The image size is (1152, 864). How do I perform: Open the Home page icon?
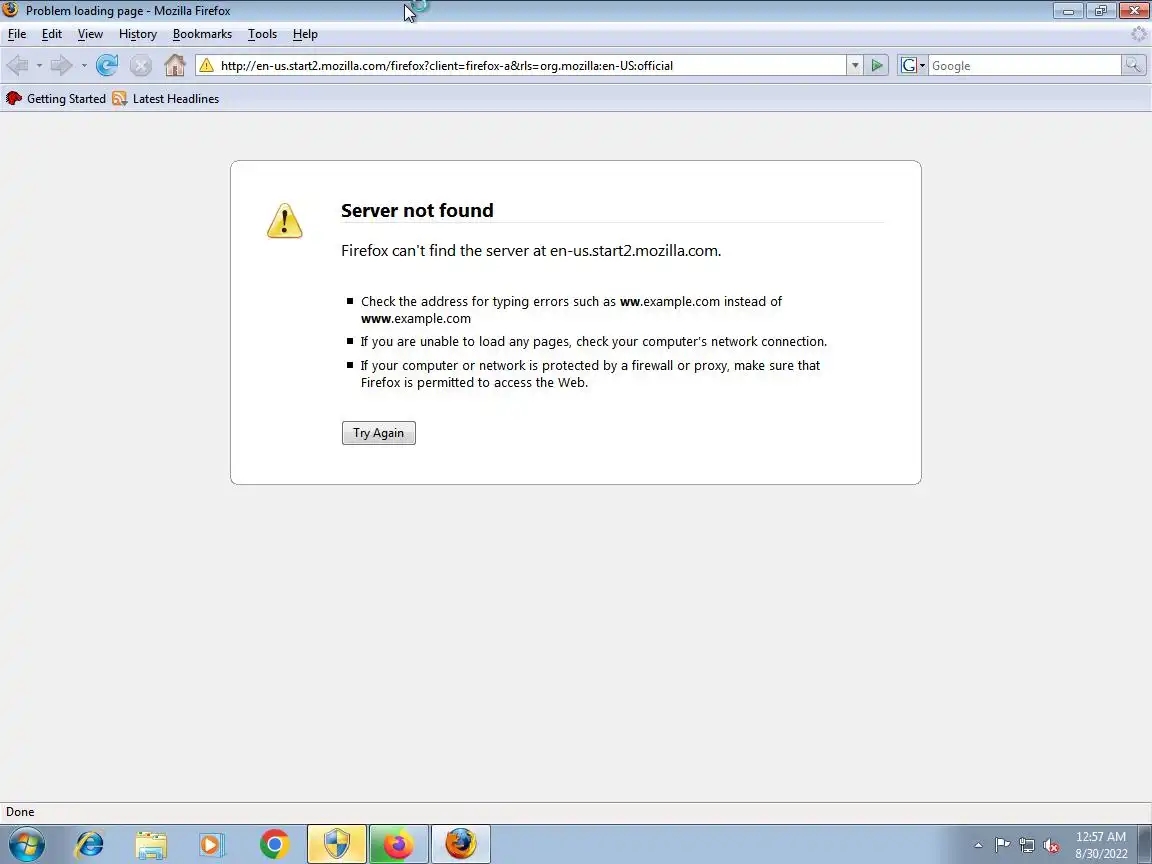tap(175, 65)
